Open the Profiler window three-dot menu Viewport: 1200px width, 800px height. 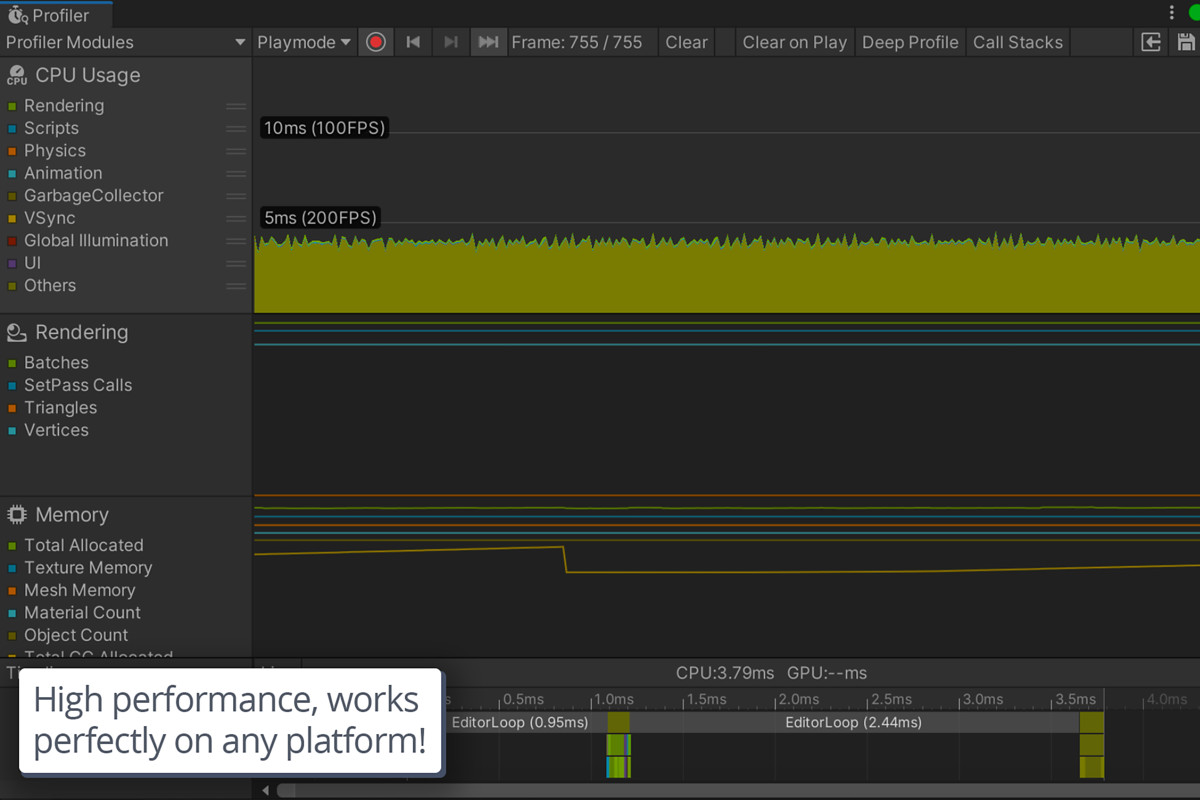1172,13
